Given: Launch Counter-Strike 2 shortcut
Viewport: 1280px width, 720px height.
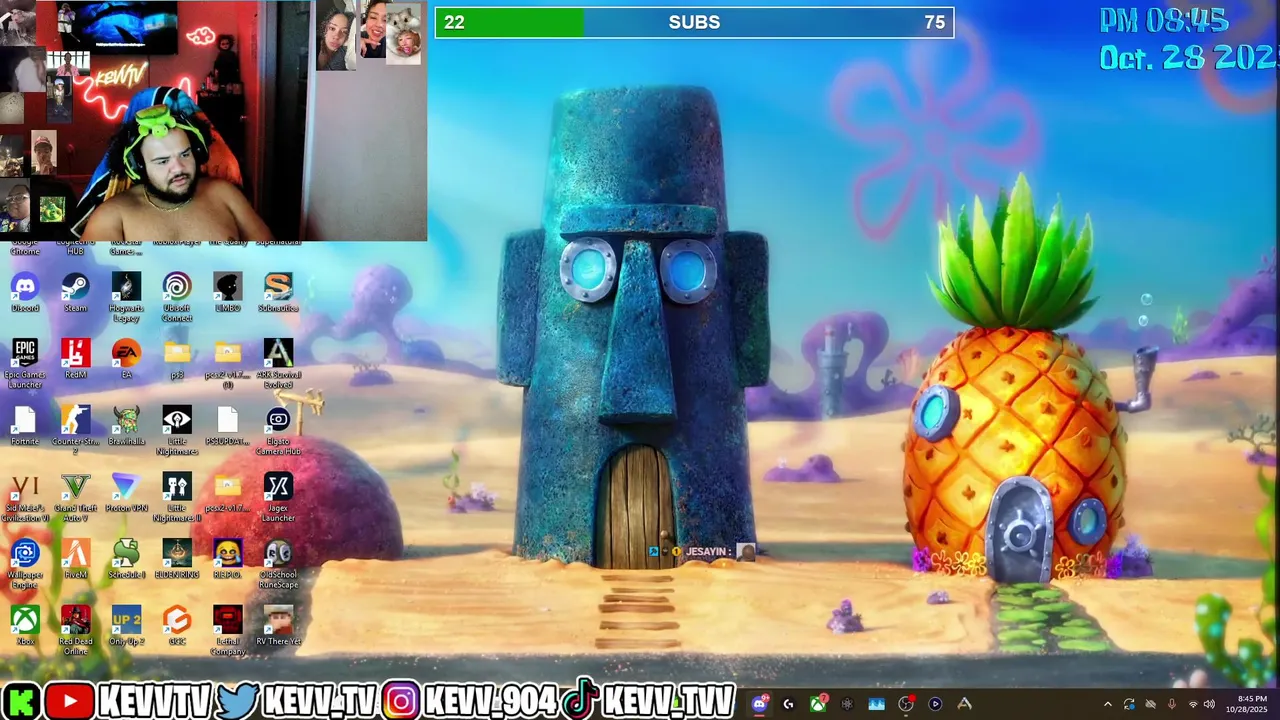Looking at the screenshot, I should click(75, 431).
